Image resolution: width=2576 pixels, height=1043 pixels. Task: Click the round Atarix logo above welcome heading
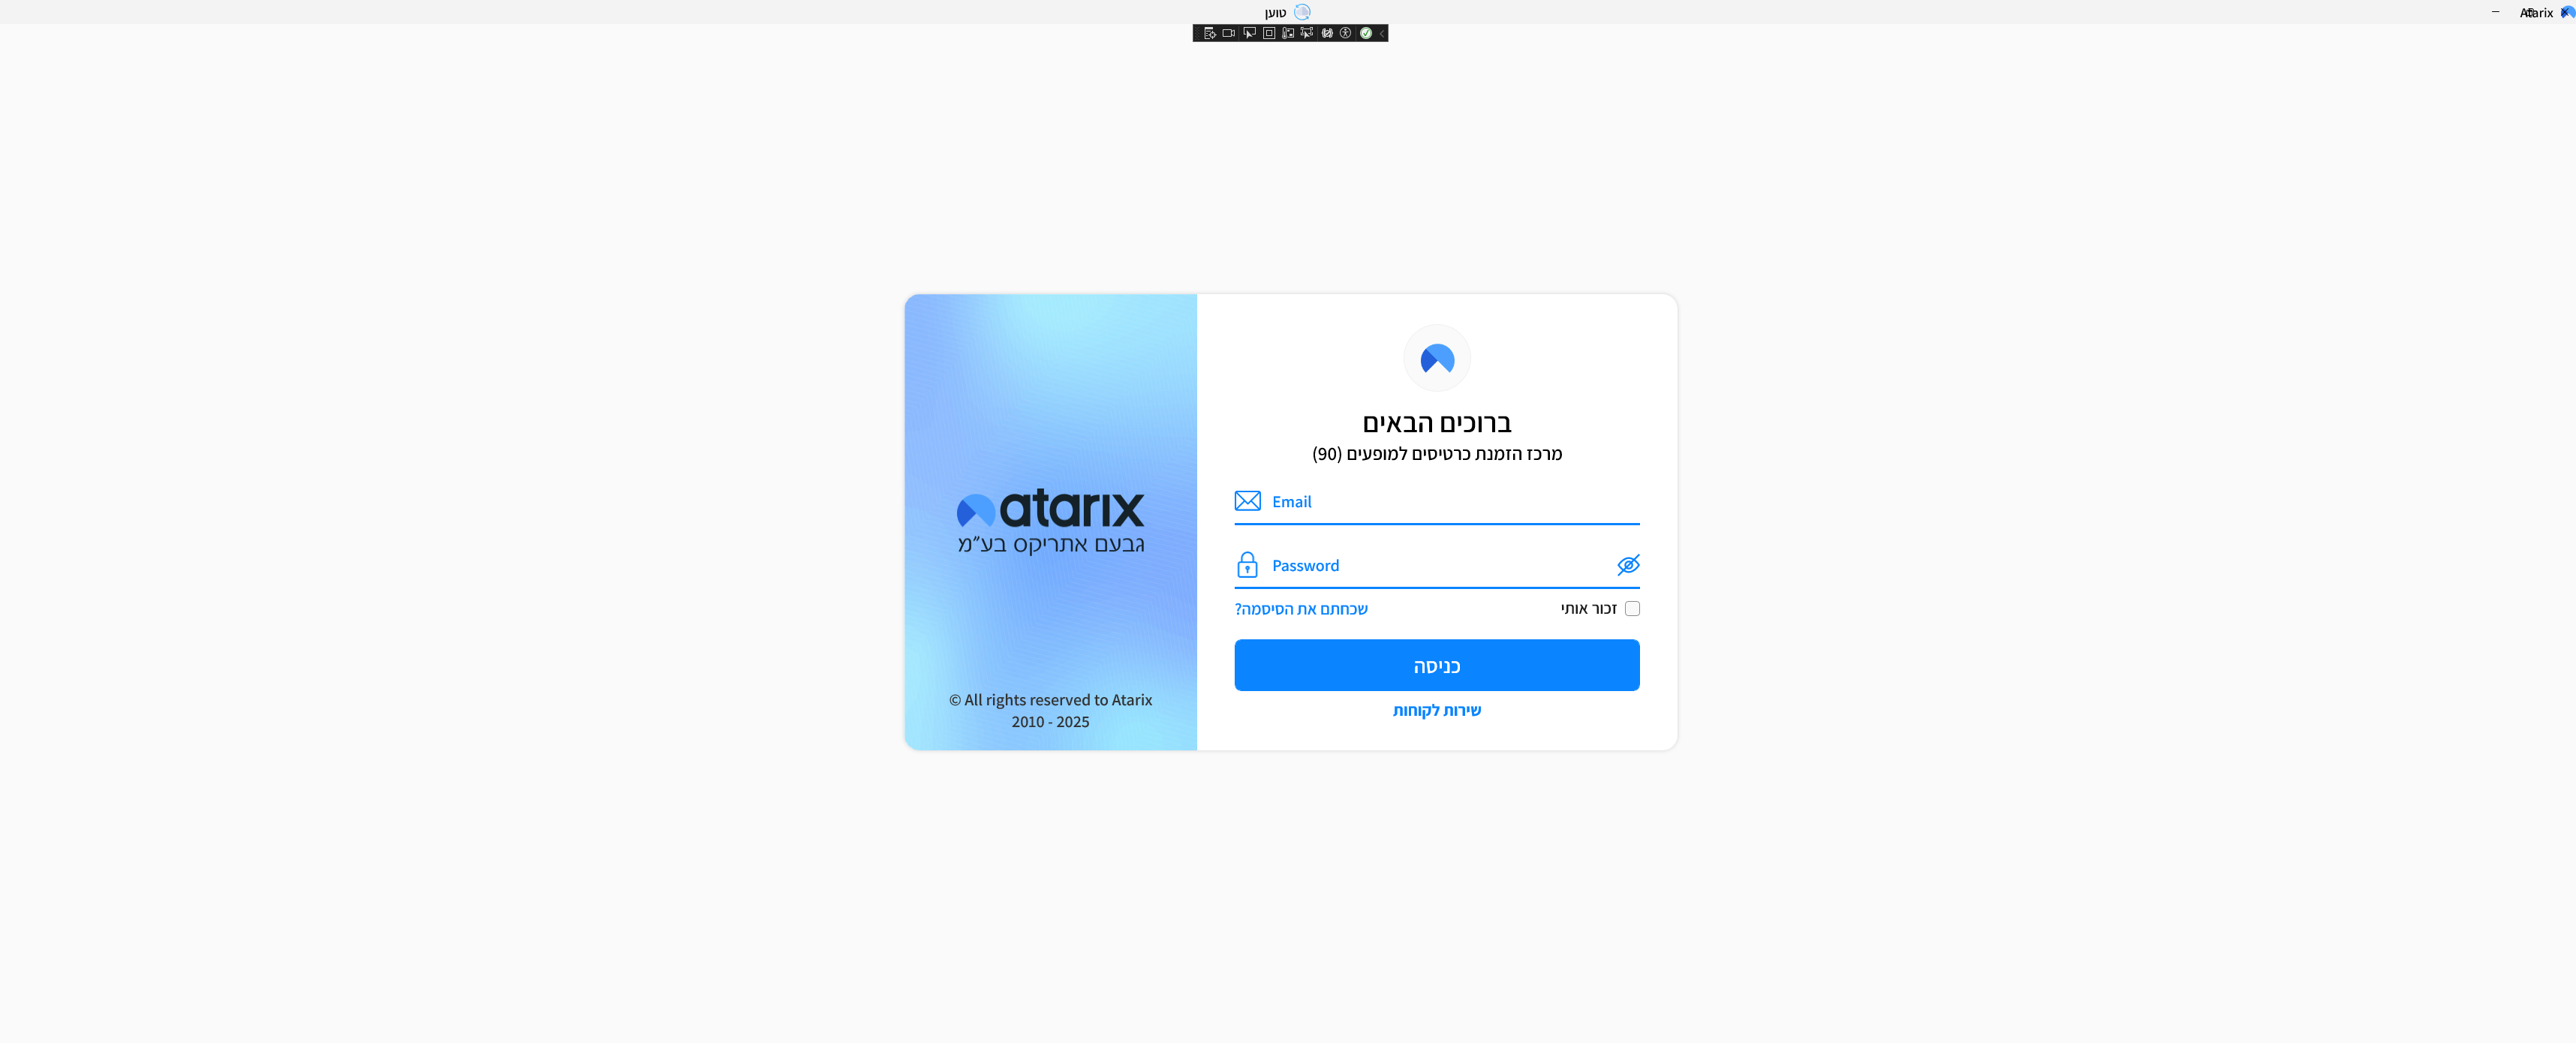(1437, 358)
